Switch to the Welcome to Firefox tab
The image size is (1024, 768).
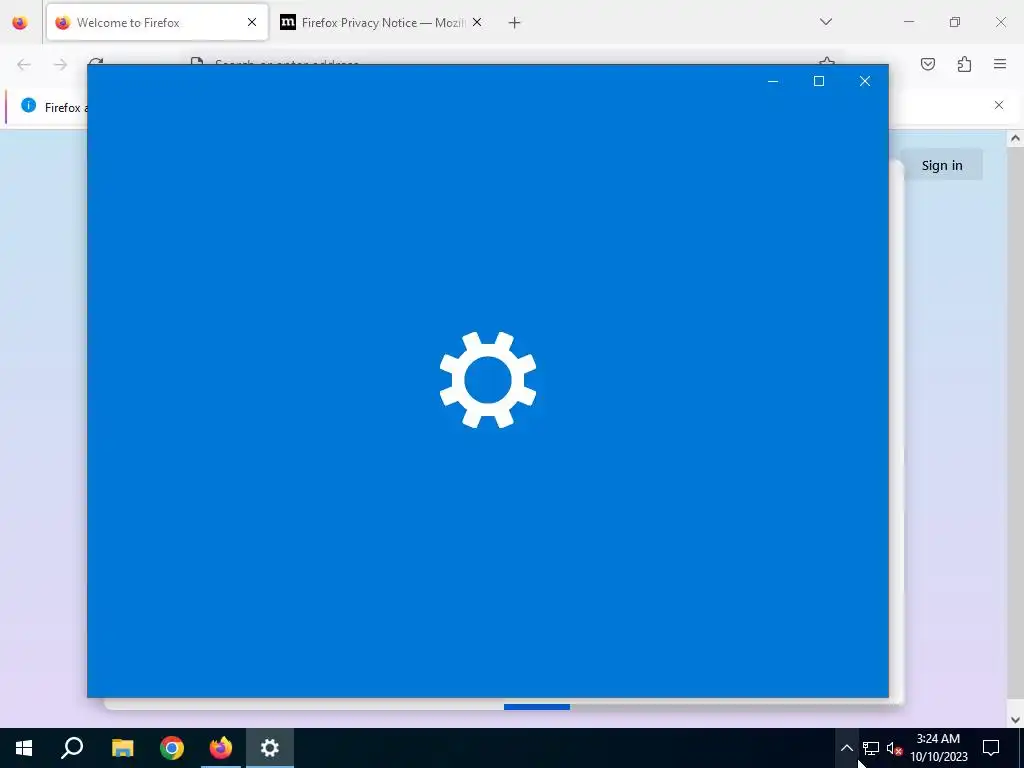[x=157, y=22]
